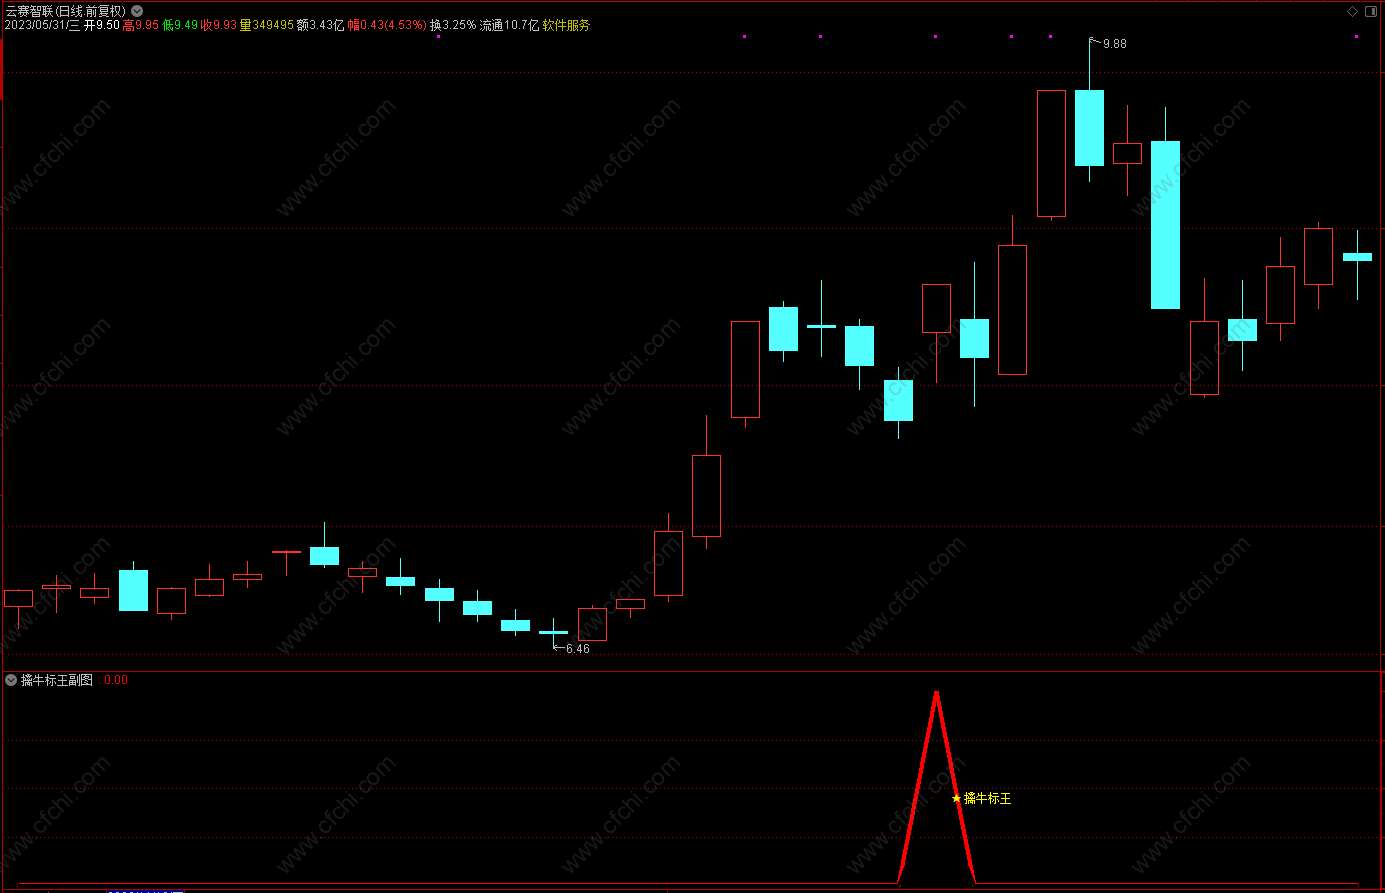Click the date 2023/05/31/三 in header
The image size is (1385, 893).
42,25
